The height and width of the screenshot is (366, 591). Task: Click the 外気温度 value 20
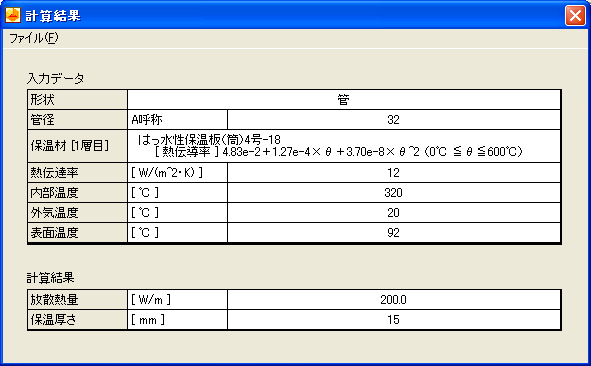(394, 213)
